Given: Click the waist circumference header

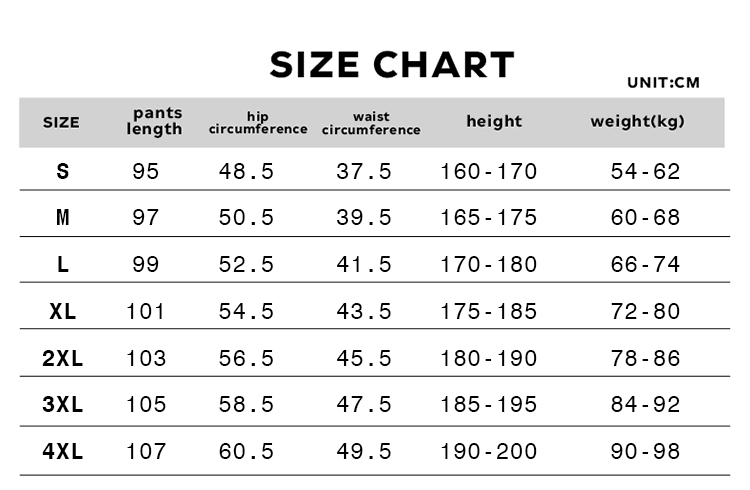Looking at the screenshot, I should [x=371, y=123].
